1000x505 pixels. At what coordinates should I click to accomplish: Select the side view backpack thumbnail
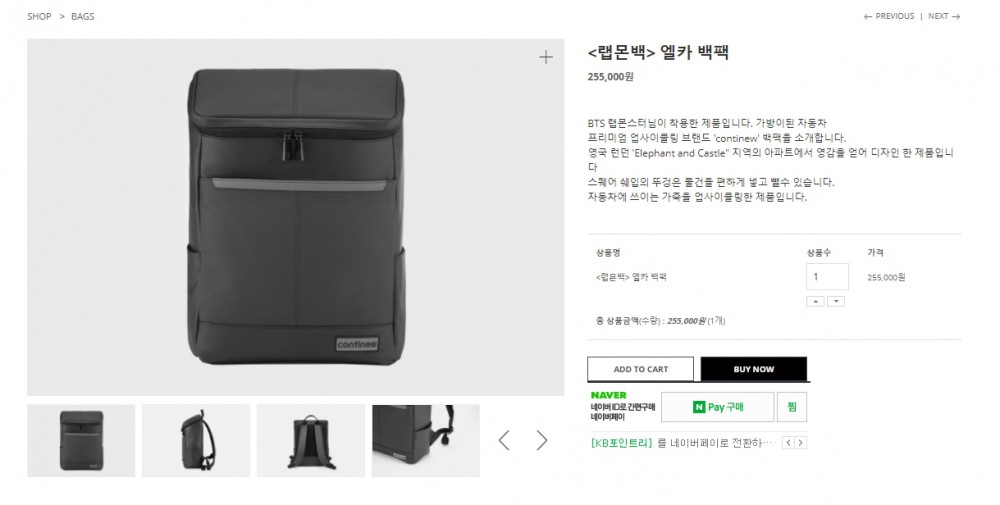coord(196,441)
